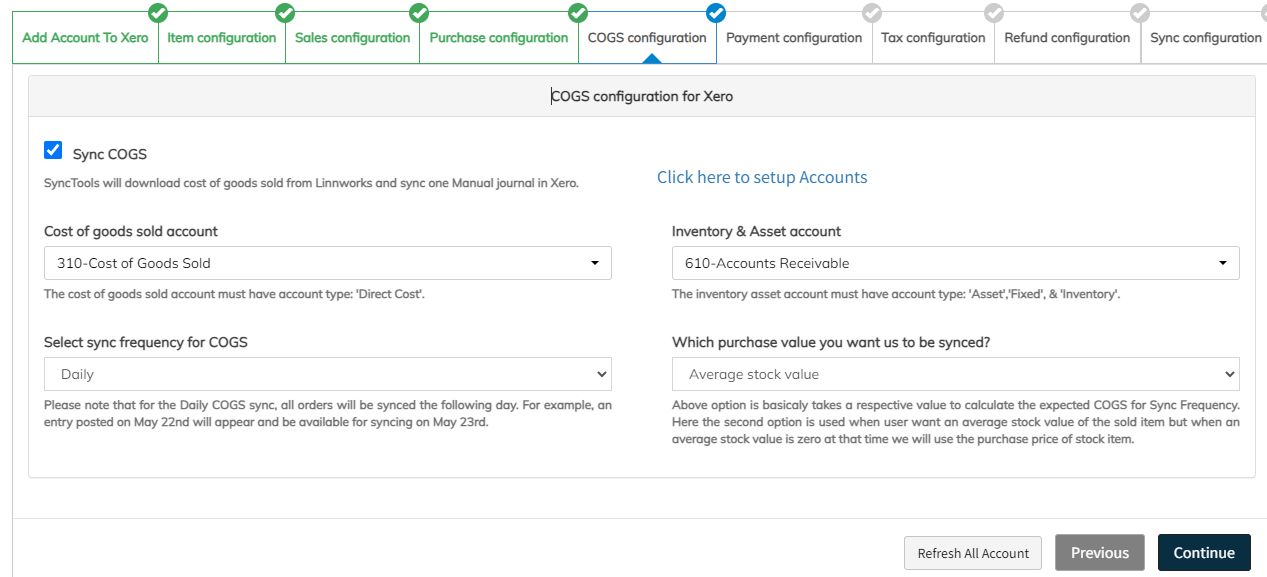Click blue checkmark above COGS configuration step
The width and height of the screenshot is (1267, 577).
(715, 13)
